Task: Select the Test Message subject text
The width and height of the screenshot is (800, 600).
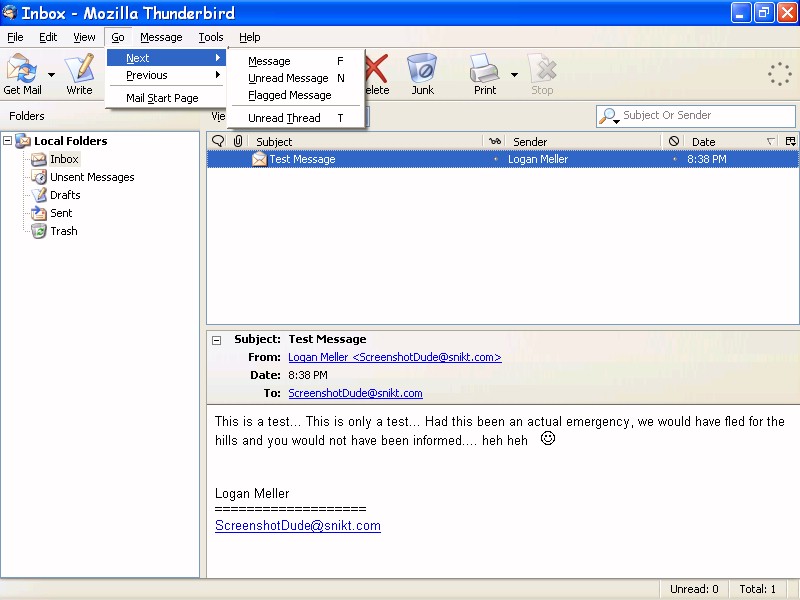Action: coord(302,159)
